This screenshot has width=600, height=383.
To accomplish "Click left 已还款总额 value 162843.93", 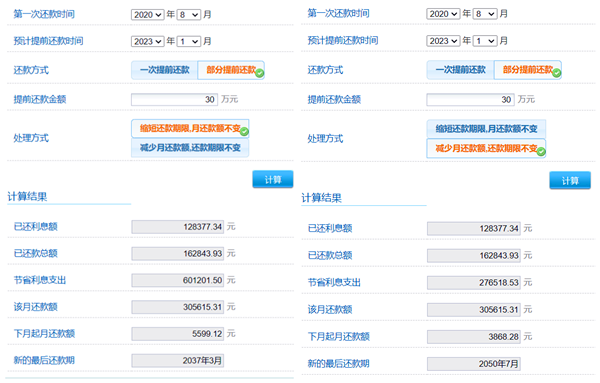I will (178, 254).
